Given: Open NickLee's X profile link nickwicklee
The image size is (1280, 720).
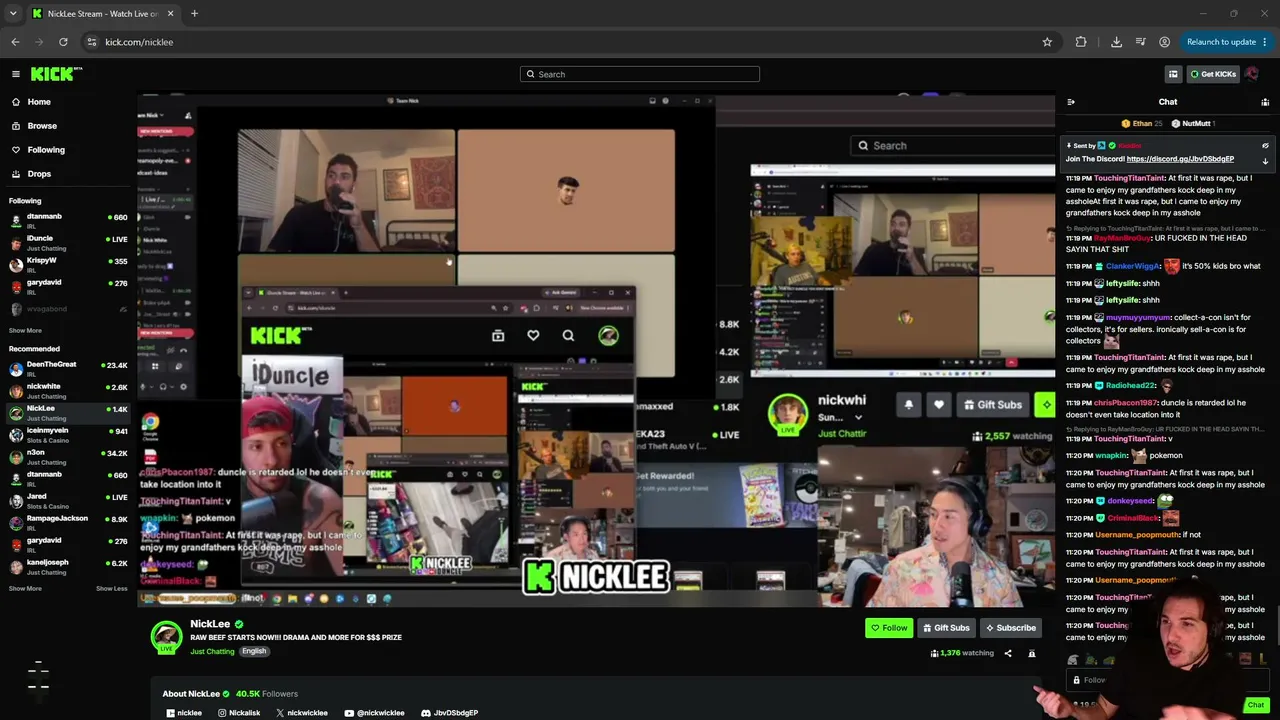Looking at the screenshot, I should [x=301, y=713].
